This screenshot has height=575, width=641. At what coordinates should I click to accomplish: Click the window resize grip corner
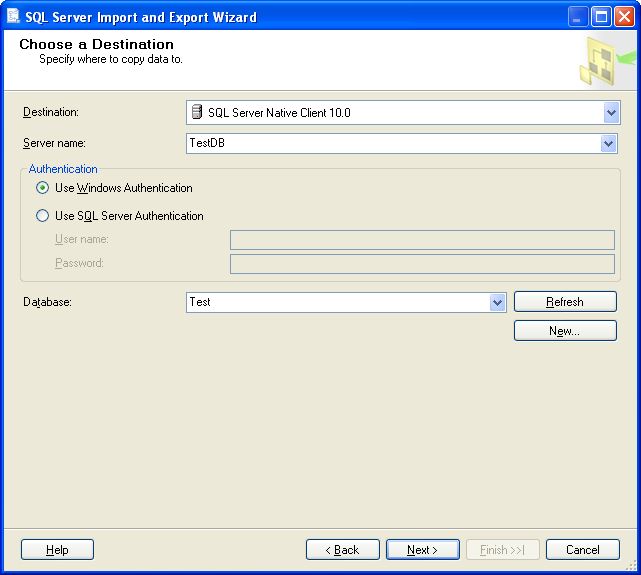coord(632,565)
